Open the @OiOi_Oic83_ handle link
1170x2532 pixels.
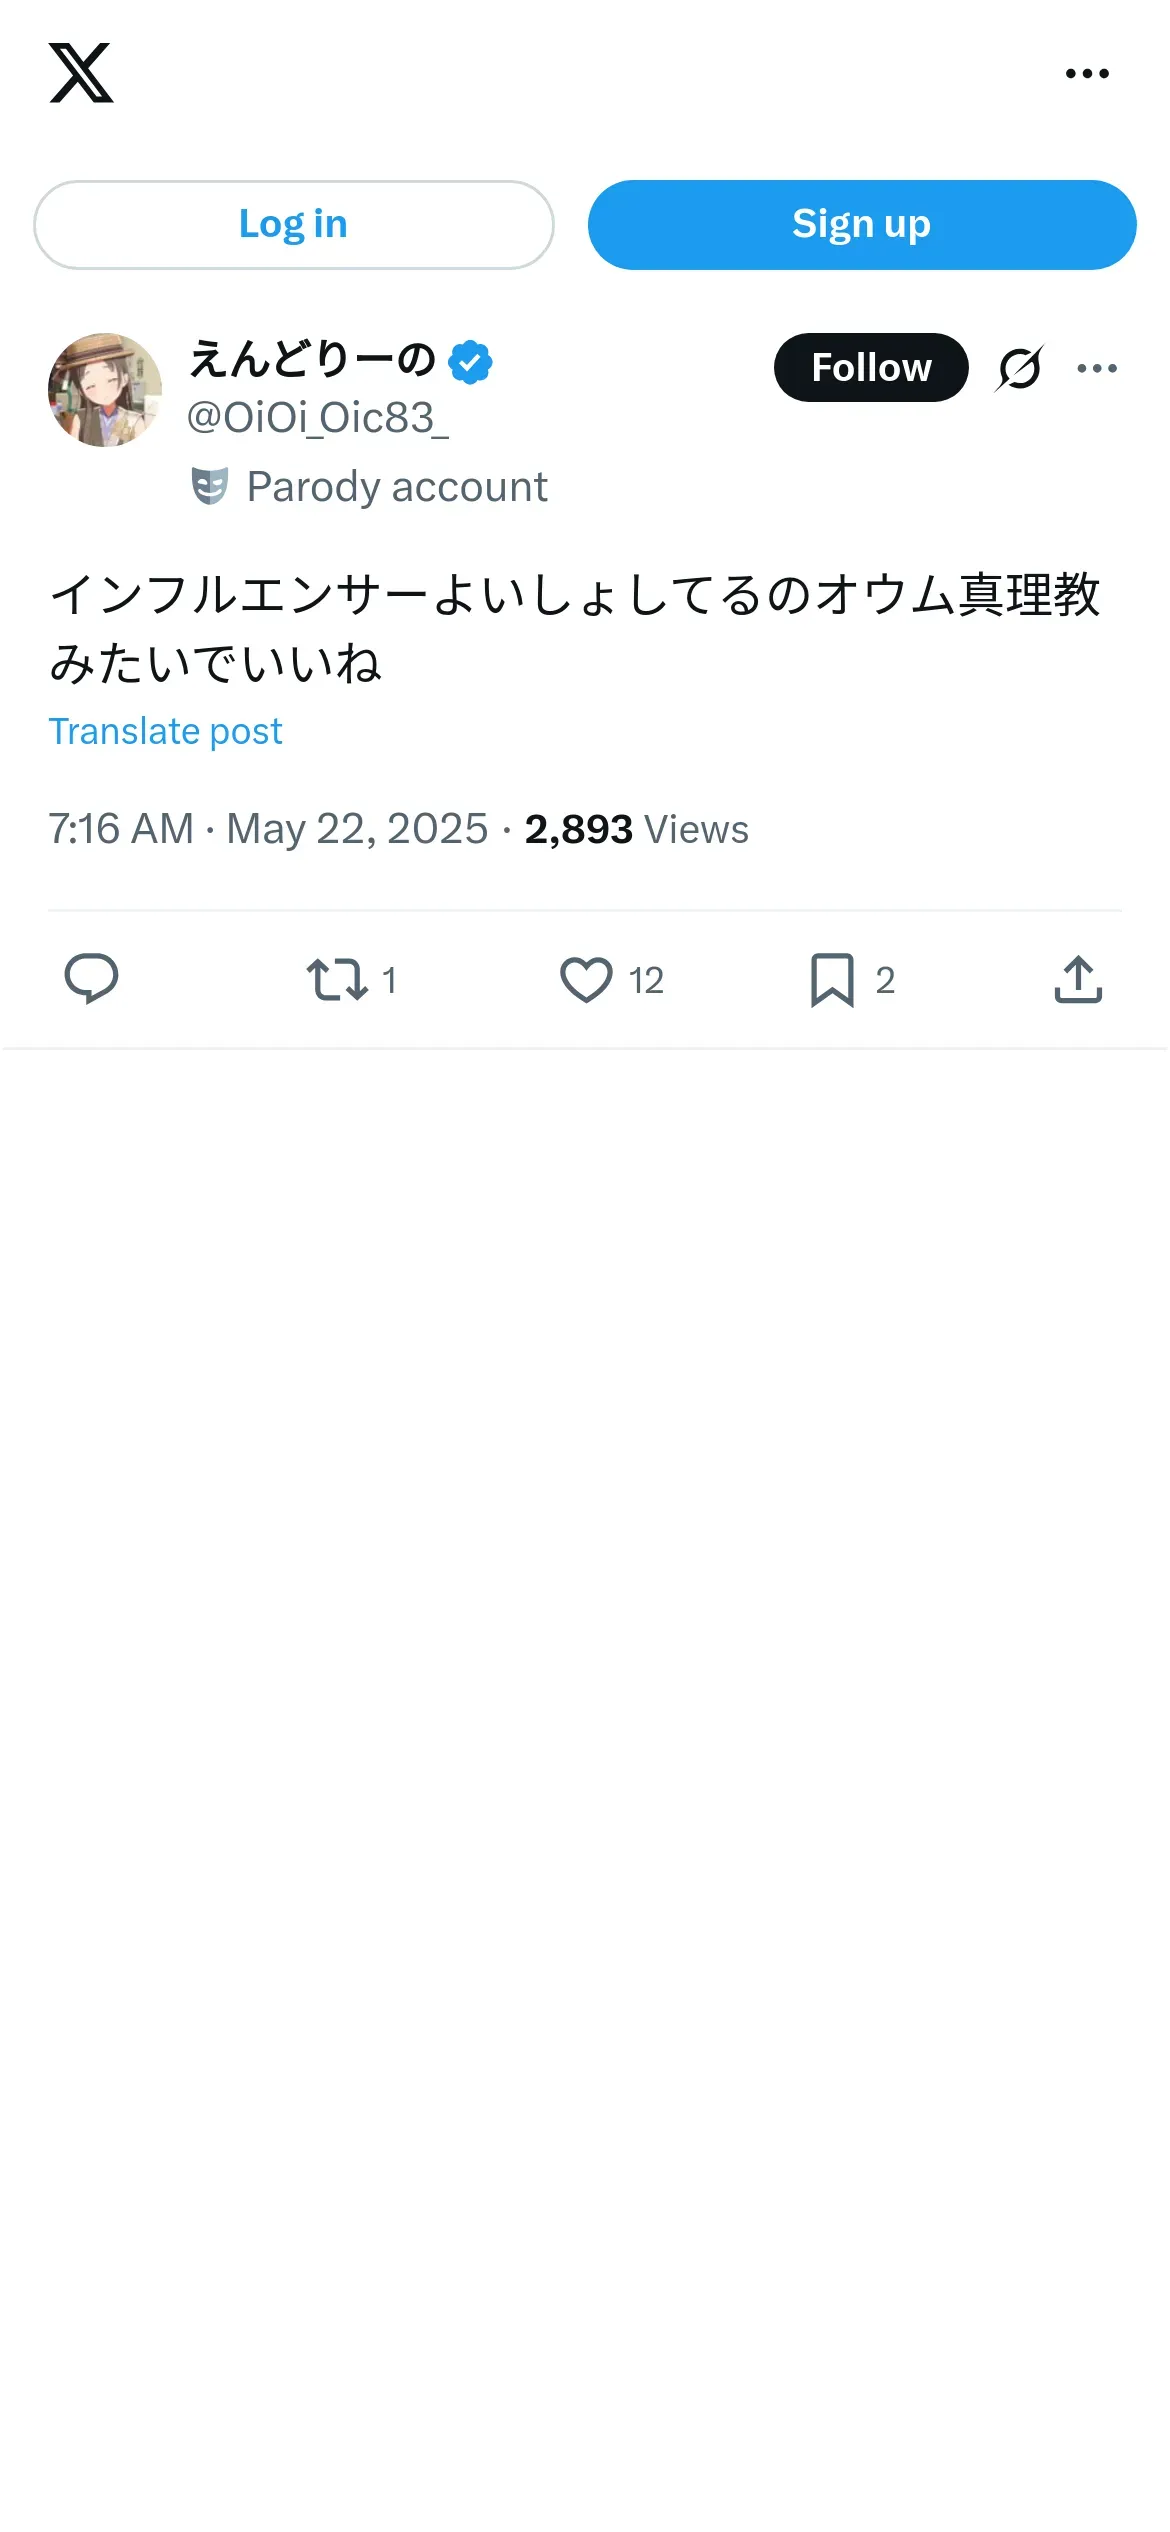317,418
